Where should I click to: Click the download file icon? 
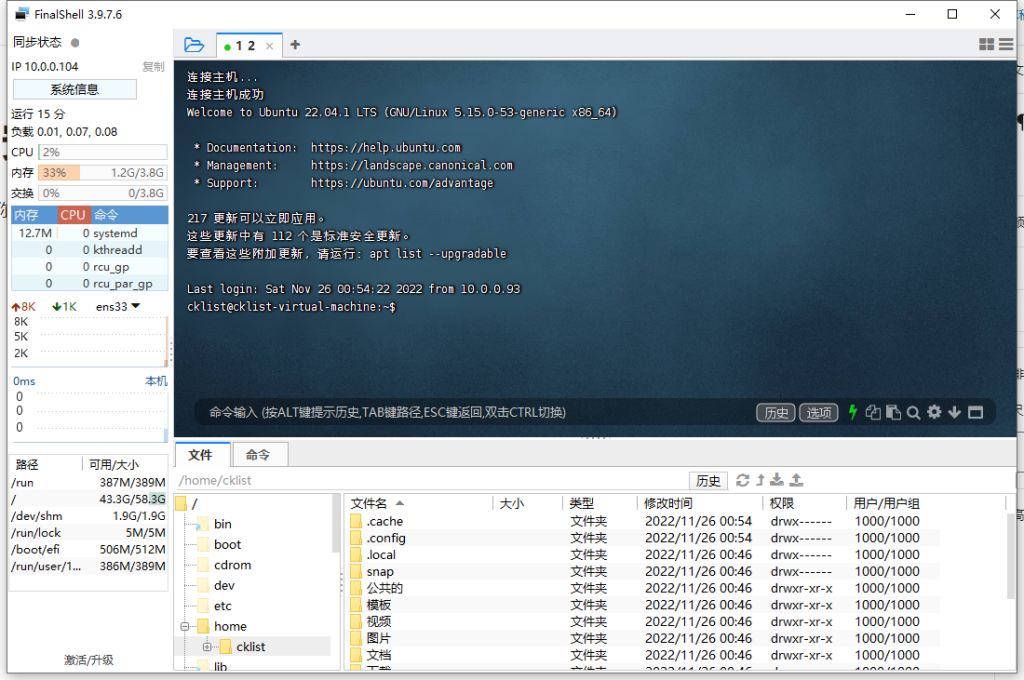click(776, 480)
